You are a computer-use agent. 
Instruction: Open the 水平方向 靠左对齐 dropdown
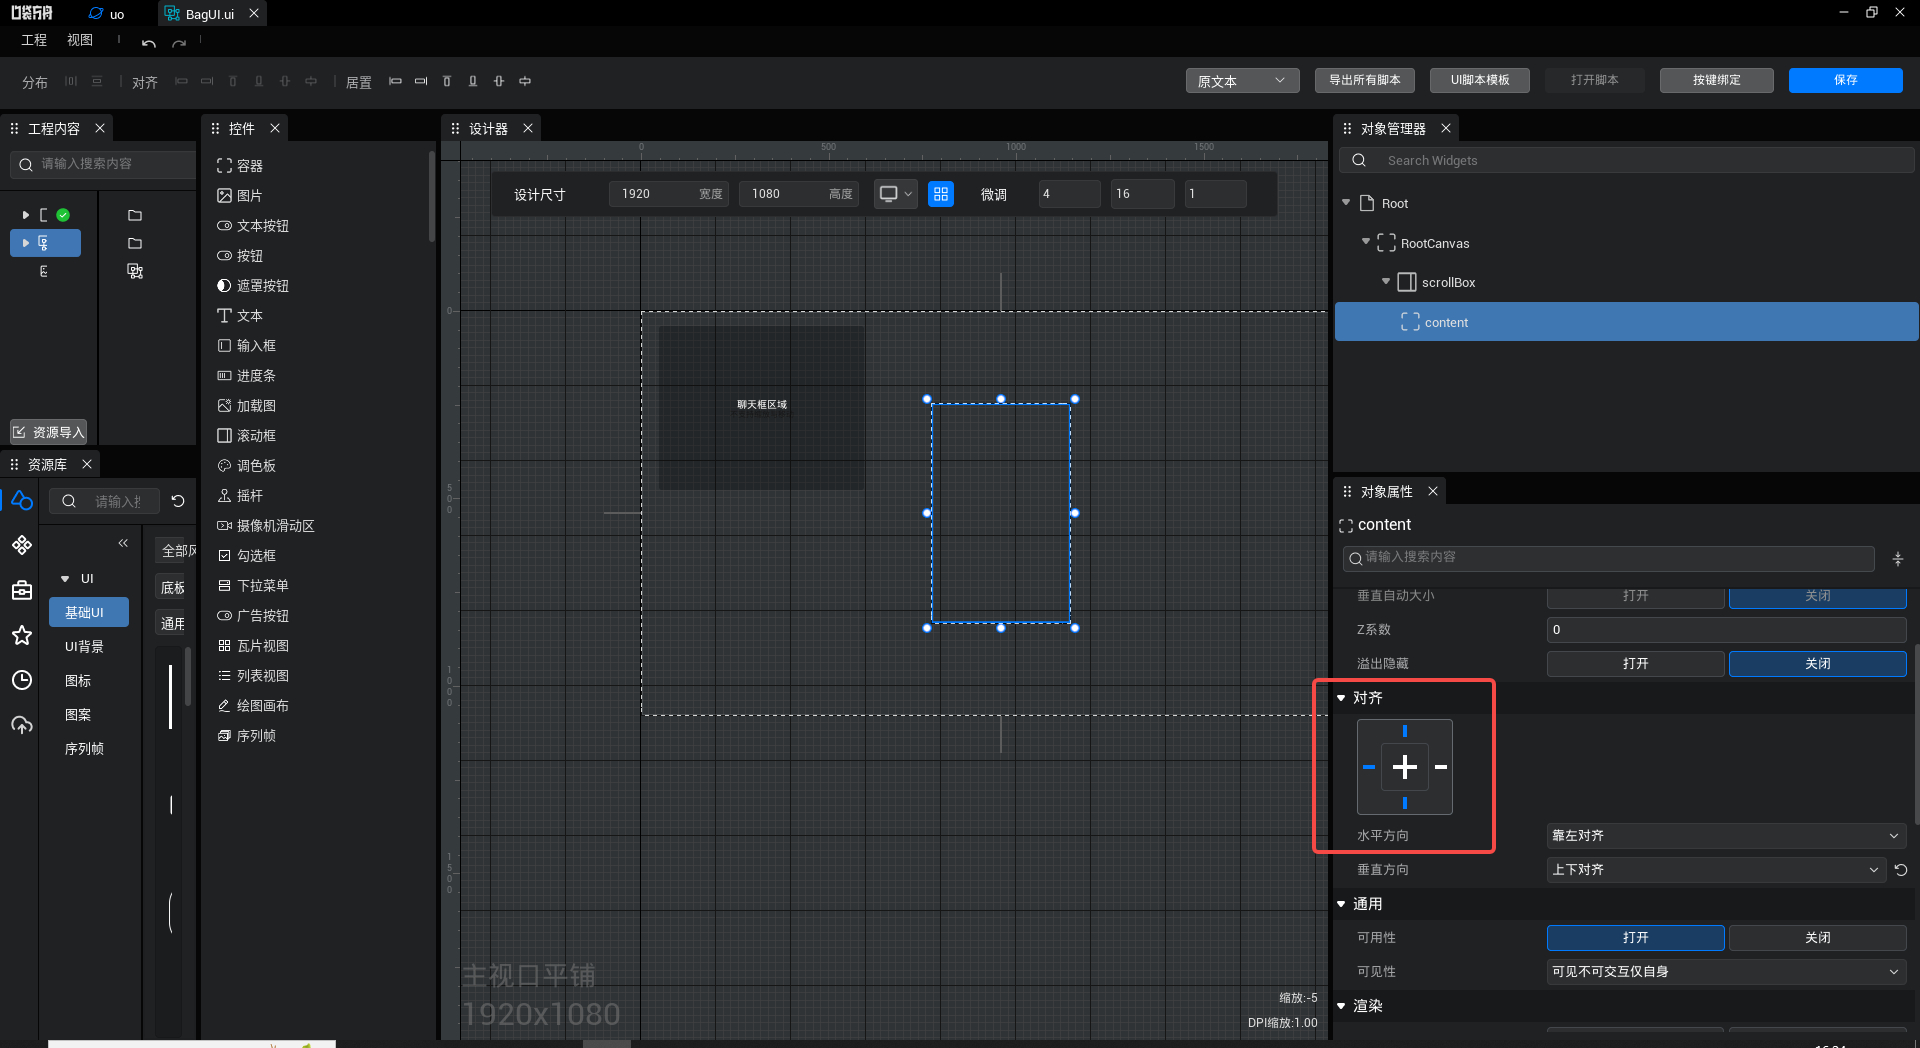point(1726,836)
